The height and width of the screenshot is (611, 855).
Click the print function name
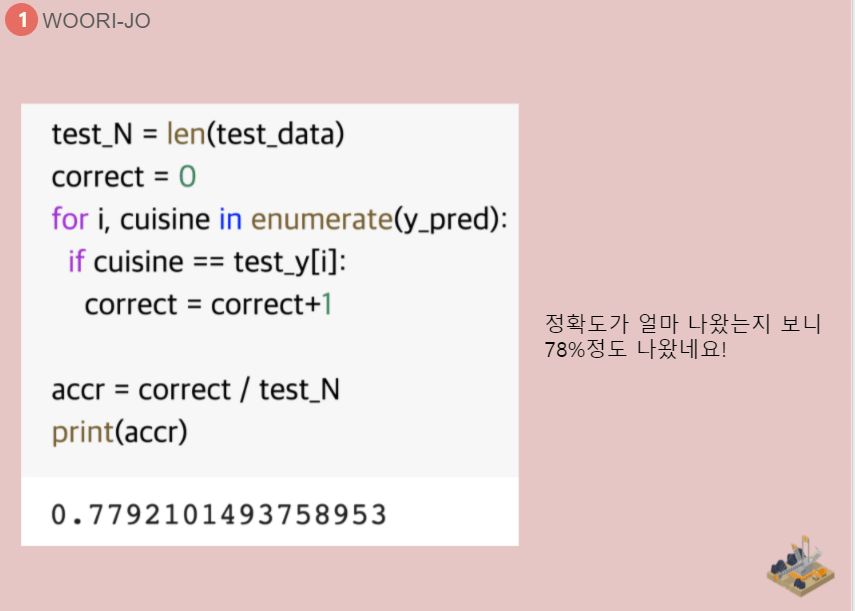pos(81,432)
